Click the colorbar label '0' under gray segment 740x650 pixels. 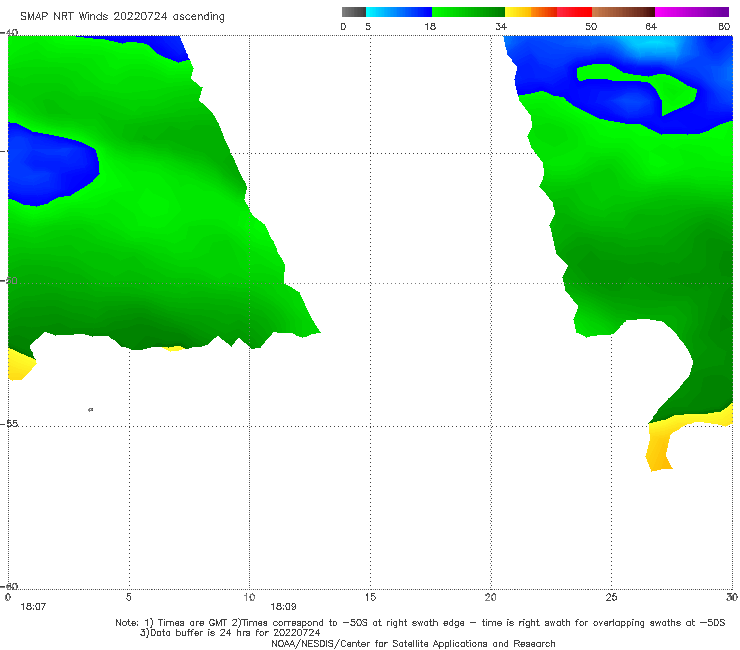pos(343,26)
